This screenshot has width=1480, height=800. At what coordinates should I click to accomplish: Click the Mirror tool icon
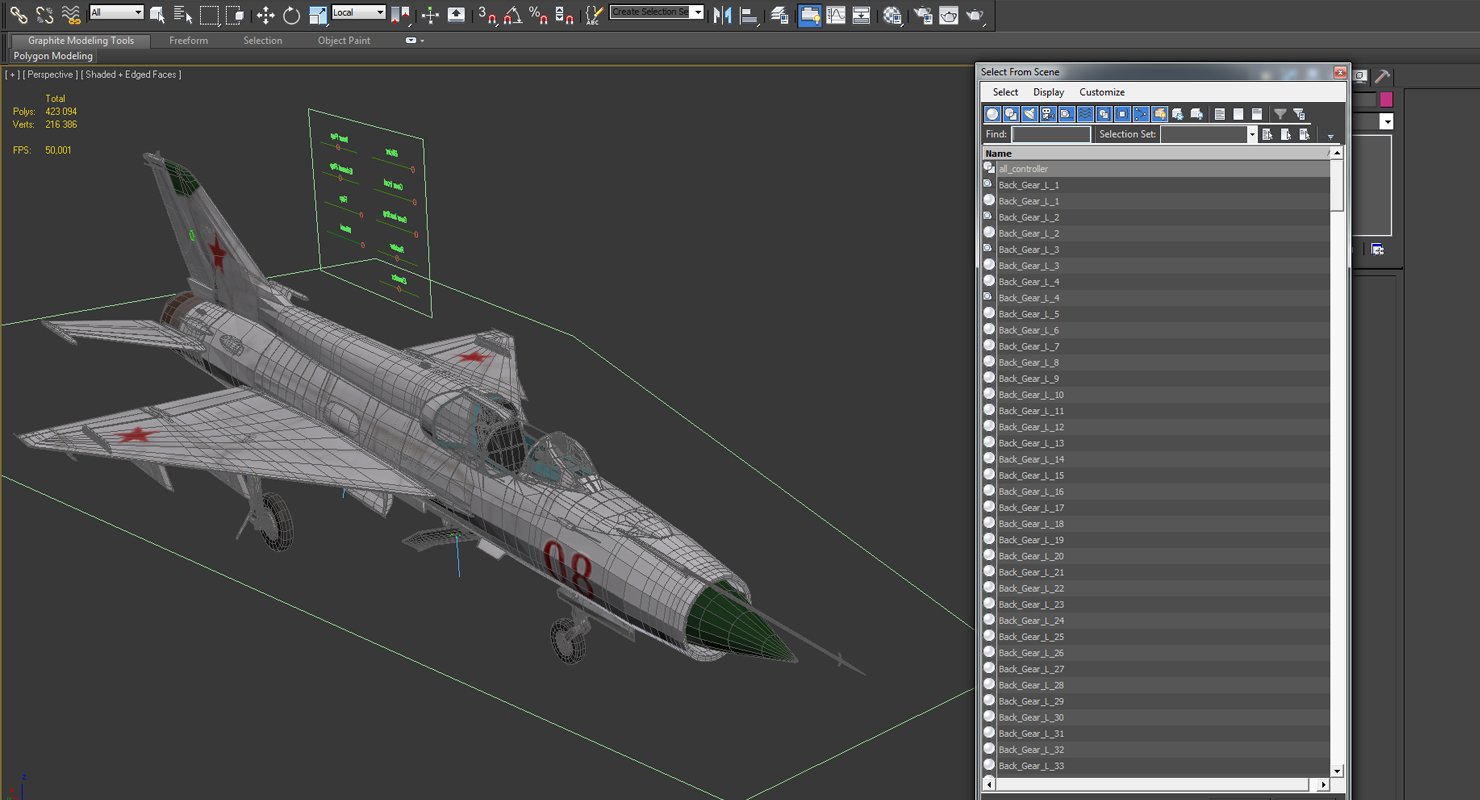click(x=723, y=14)
